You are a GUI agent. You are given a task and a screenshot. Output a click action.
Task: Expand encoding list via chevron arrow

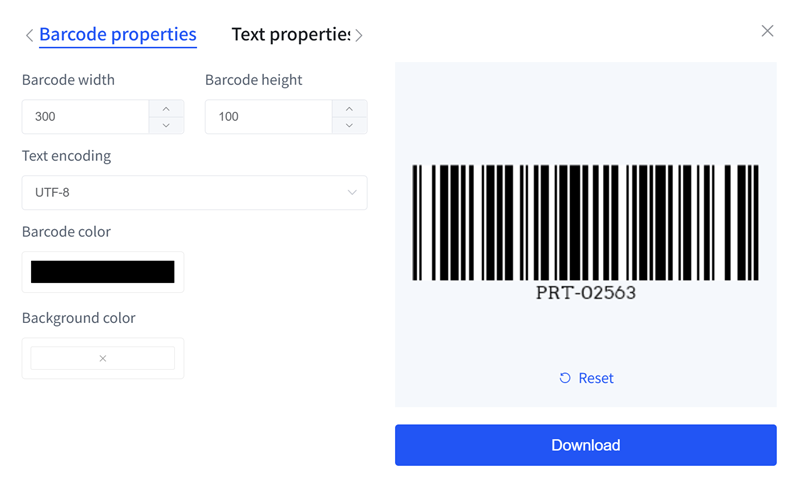(x=352, y=193)
